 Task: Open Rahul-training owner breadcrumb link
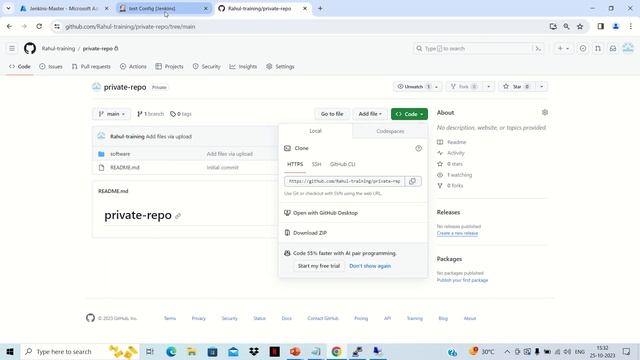point(58,49)
